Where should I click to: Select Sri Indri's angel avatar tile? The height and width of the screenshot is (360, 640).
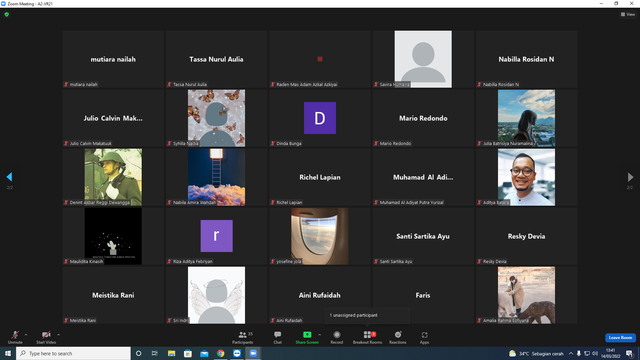216,295
